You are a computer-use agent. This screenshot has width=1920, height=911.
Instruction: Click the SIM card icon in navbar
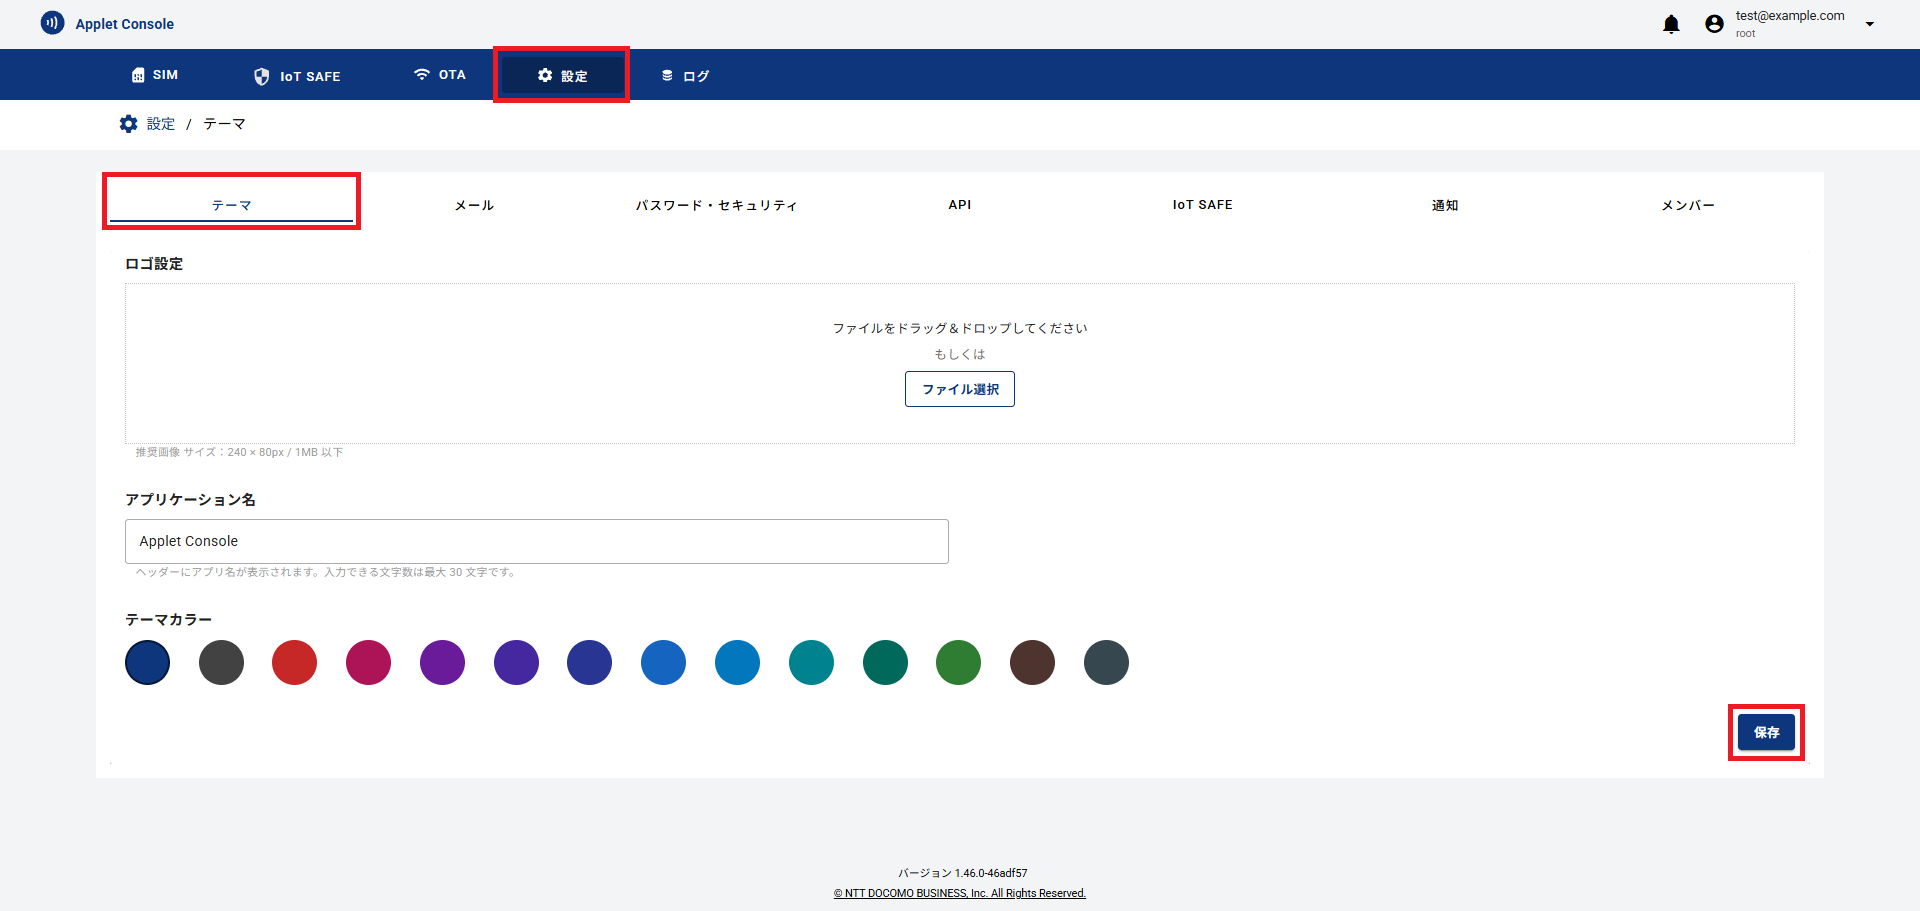[138, 75]
